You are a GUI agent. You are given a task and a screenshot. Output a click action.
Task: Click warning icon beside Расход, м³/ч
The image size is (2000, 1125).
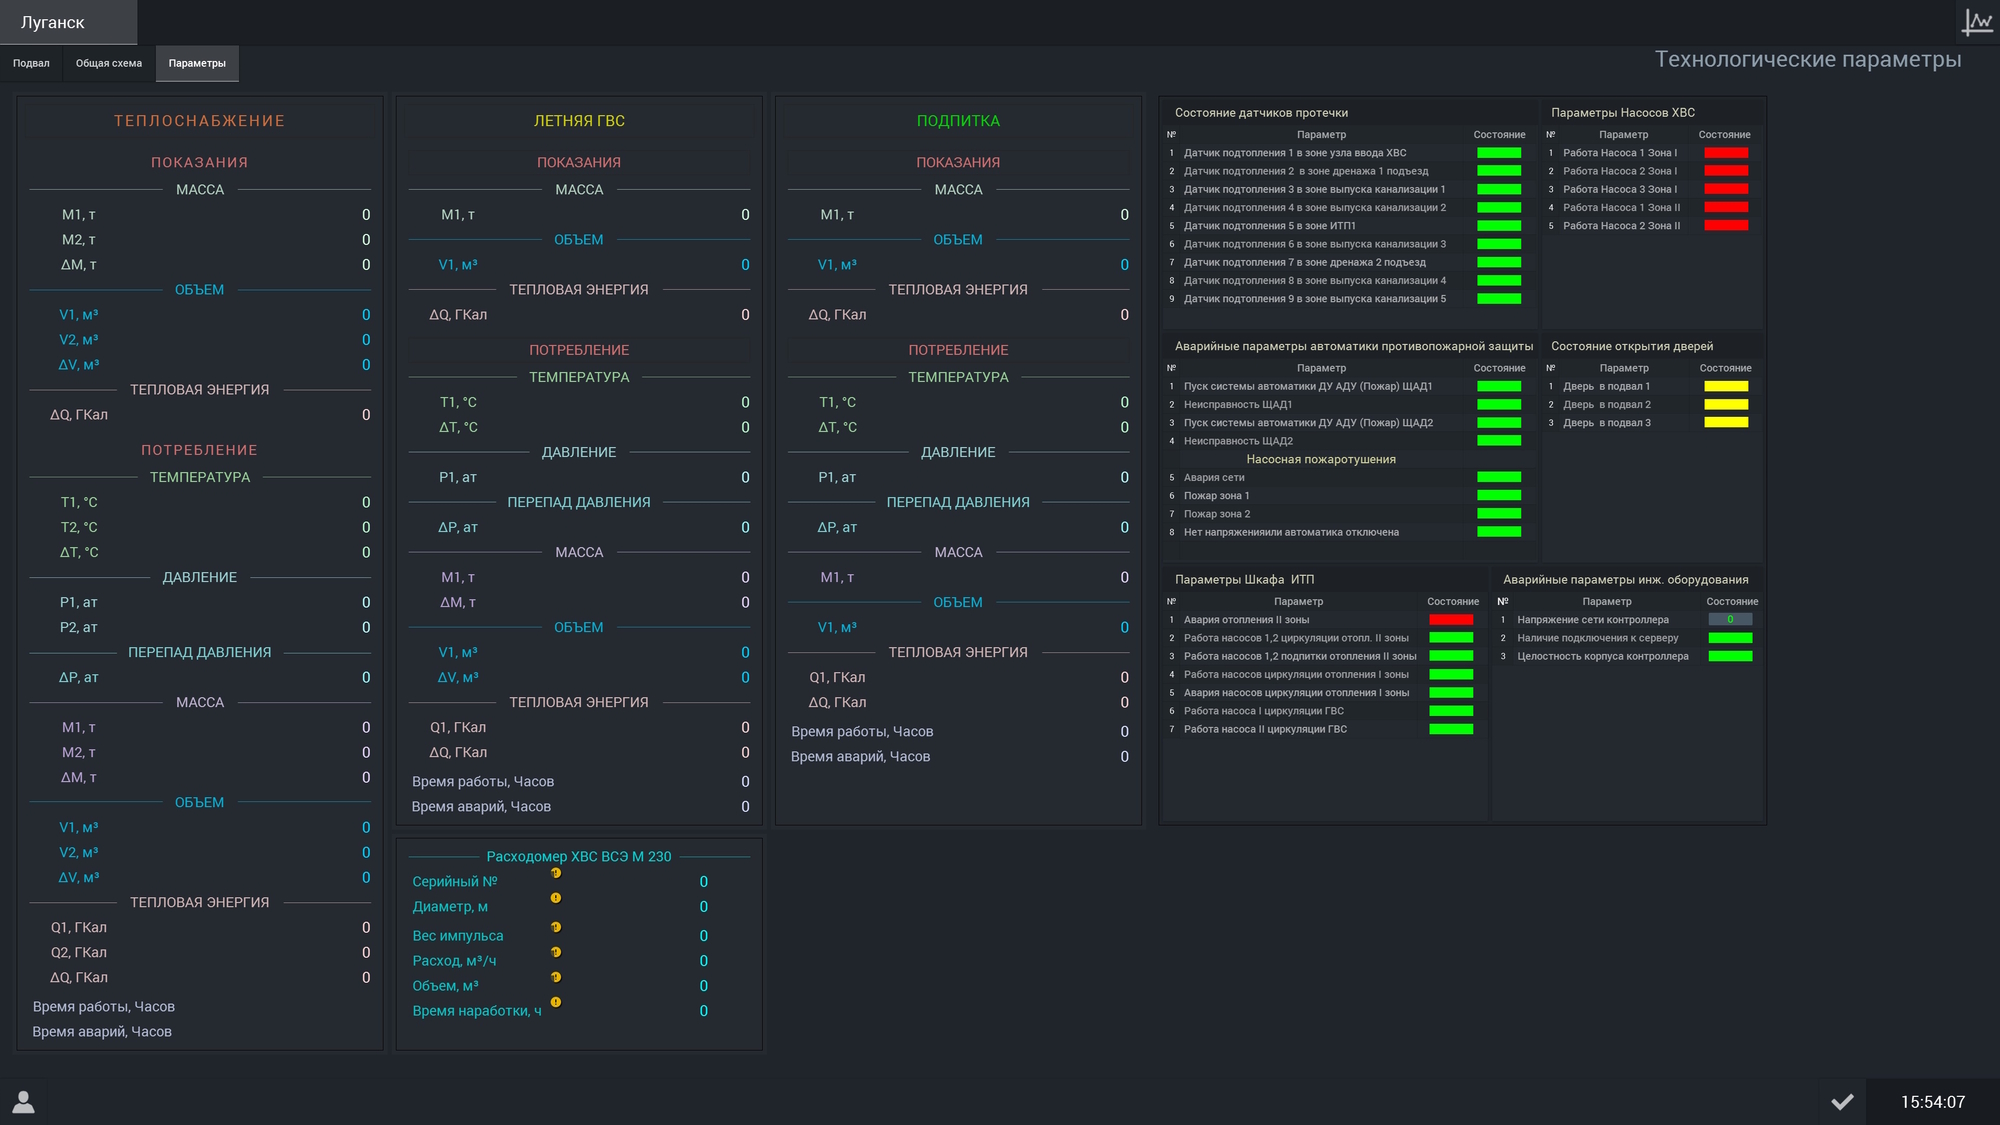point(556,952)
